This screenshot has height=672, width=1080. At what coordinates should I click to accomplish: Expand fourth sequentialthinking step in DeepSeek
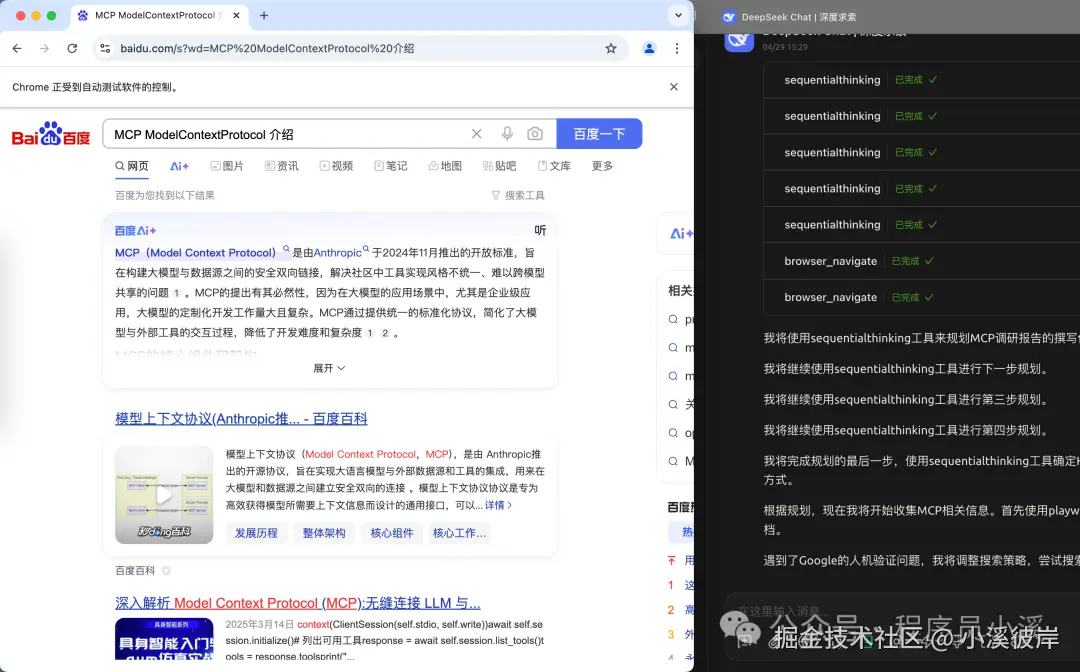click(x=922, y=189)
